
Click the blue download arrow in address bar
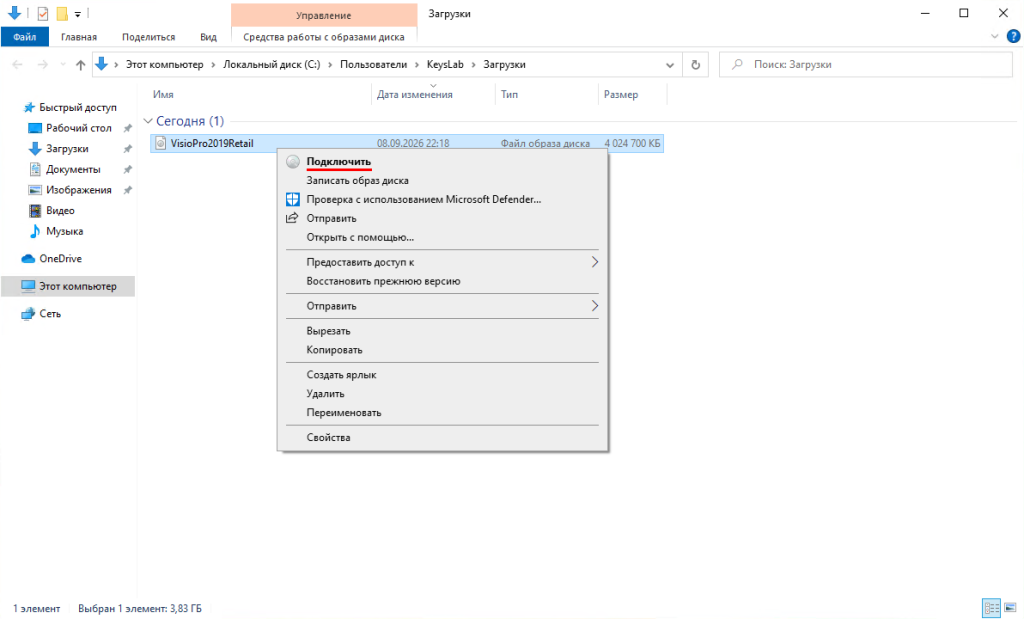101,64
